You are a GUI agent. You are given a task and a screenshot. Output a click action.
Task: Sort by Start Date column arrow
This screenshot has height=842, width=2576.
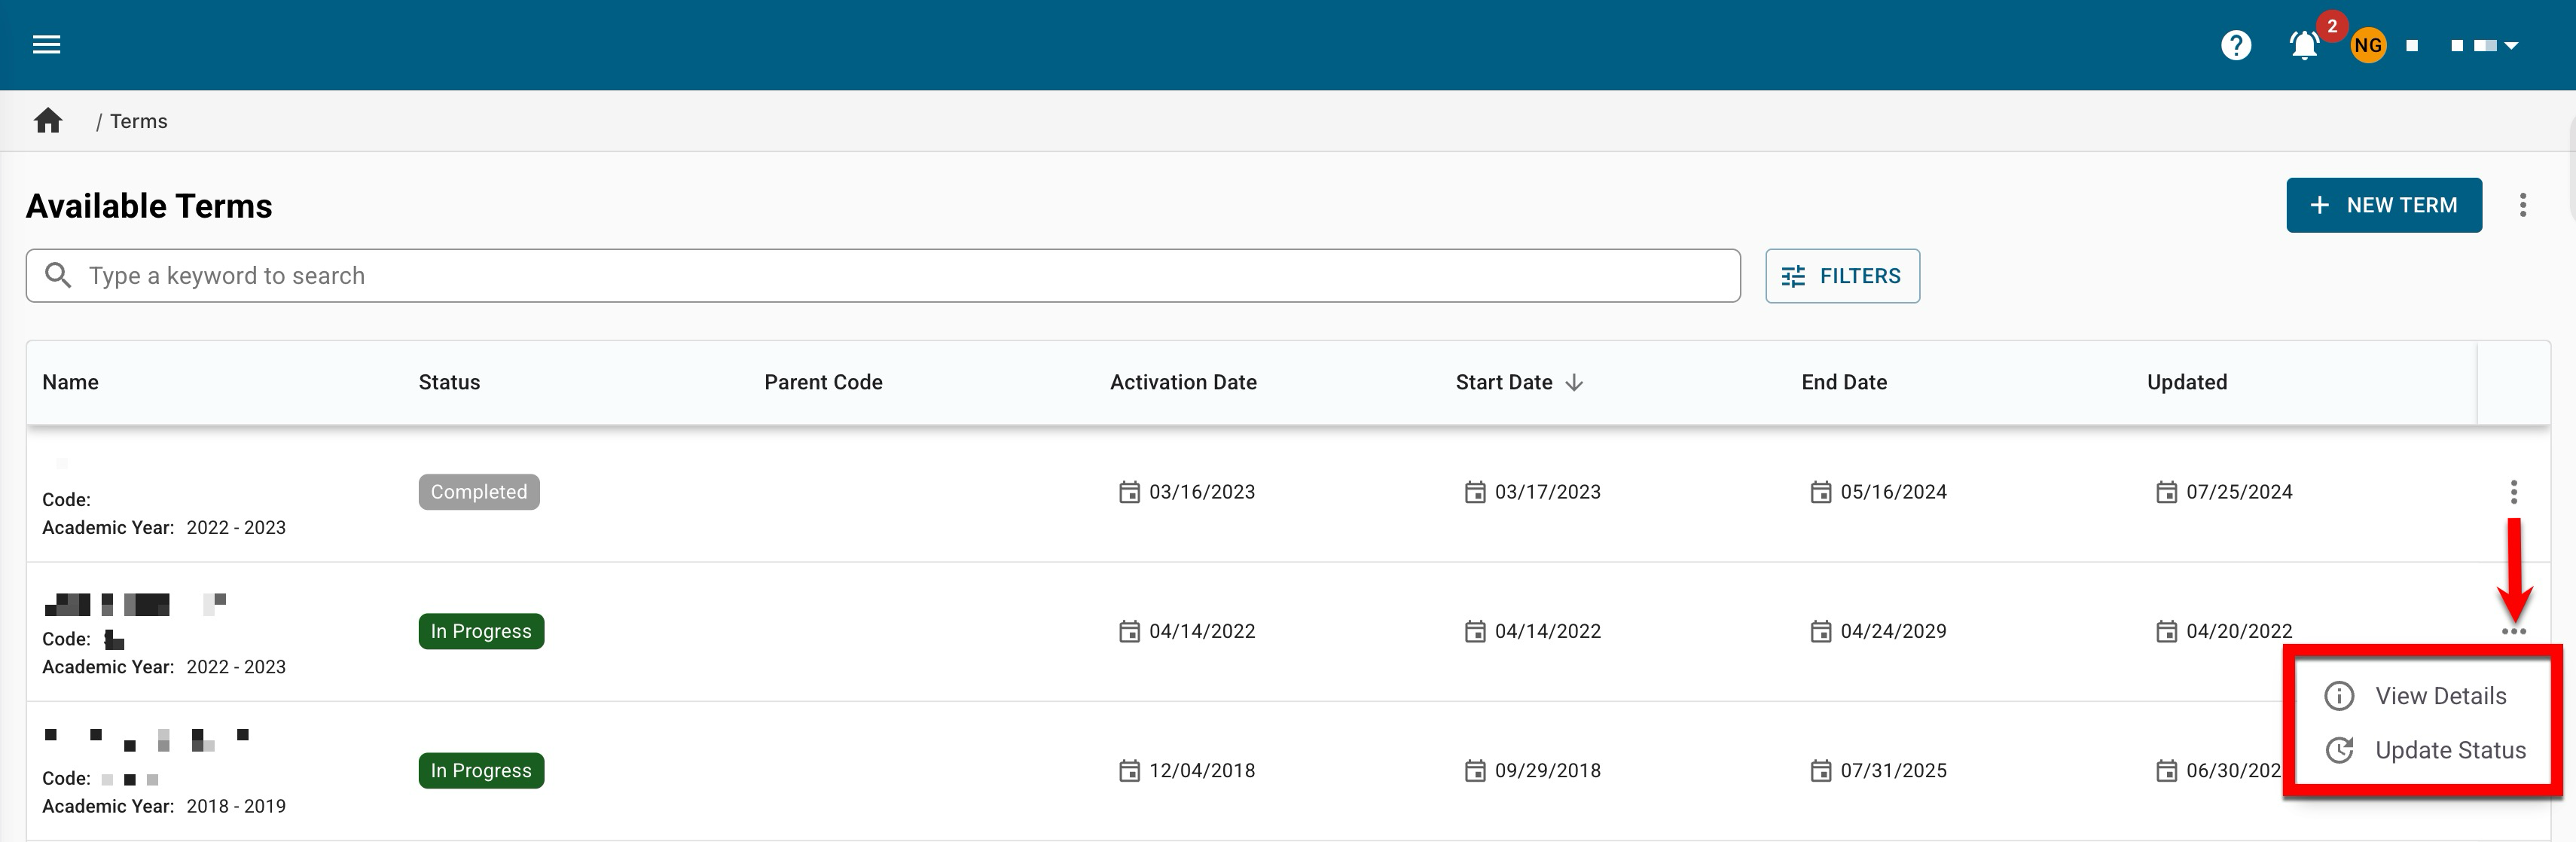(1574, 382)
